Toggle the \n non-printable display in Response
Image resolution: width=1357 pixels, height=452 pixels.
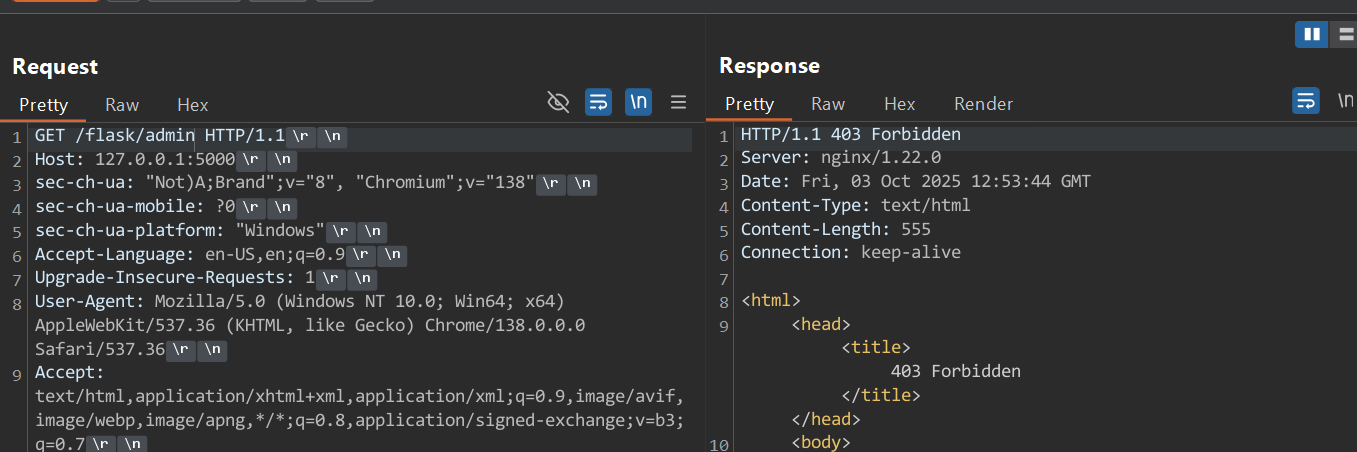[x=1345, y=100]
